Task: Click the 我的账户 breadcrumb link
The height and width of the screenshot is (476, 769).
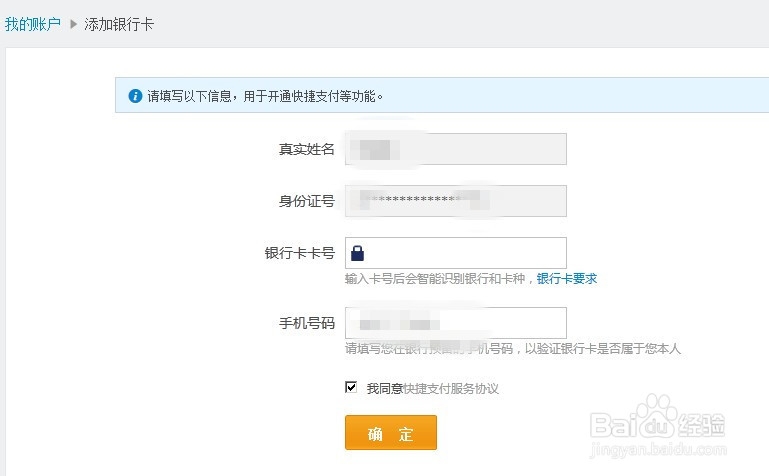Action: 33,23
